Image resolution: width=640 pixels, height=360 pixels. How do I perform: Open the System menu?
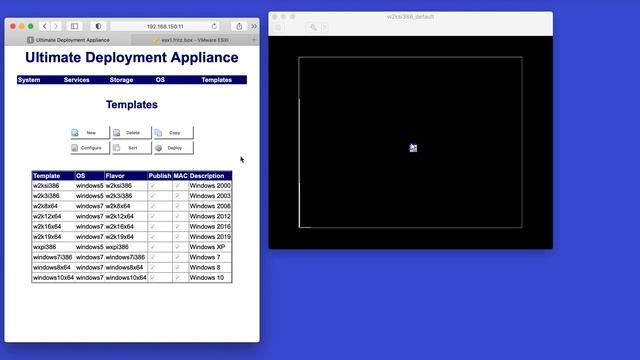(29, 80)
